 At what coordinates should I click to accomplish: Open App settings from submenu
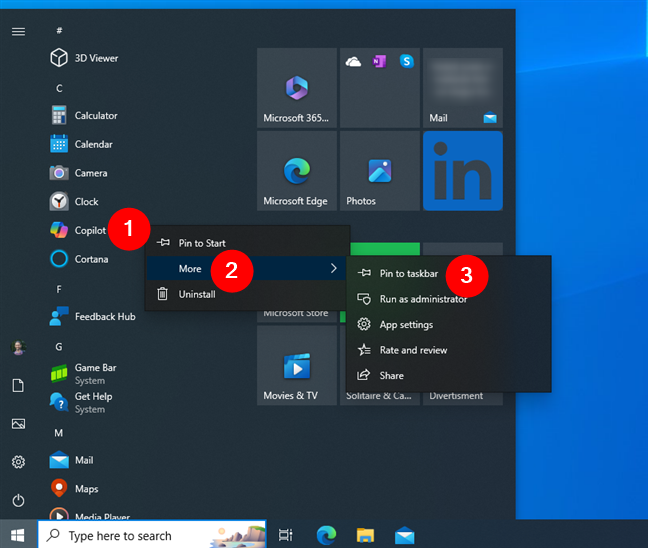(x=405, y=325)
